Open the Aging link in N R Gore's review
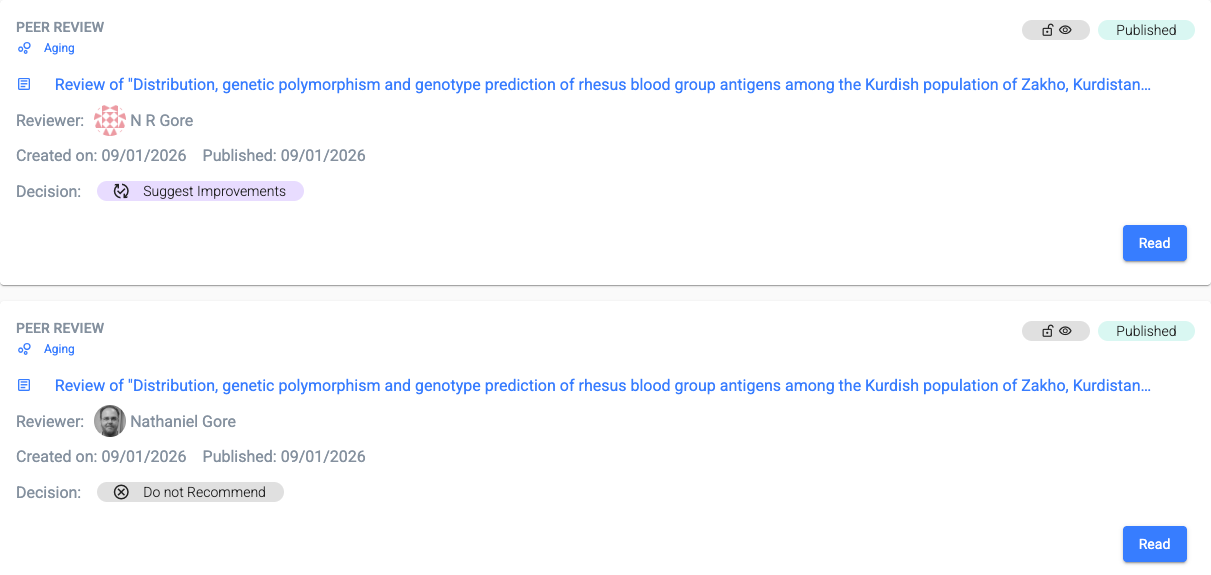 tap(59, 48)
